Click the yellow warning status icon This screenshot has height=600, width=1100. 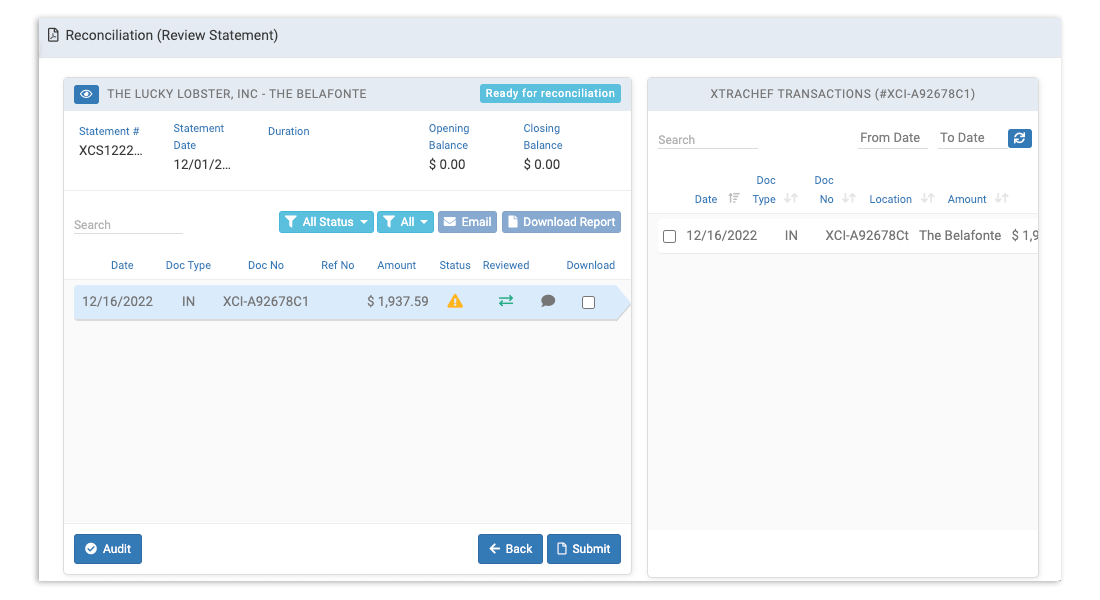pyautogui.click(x=455, y=301)
